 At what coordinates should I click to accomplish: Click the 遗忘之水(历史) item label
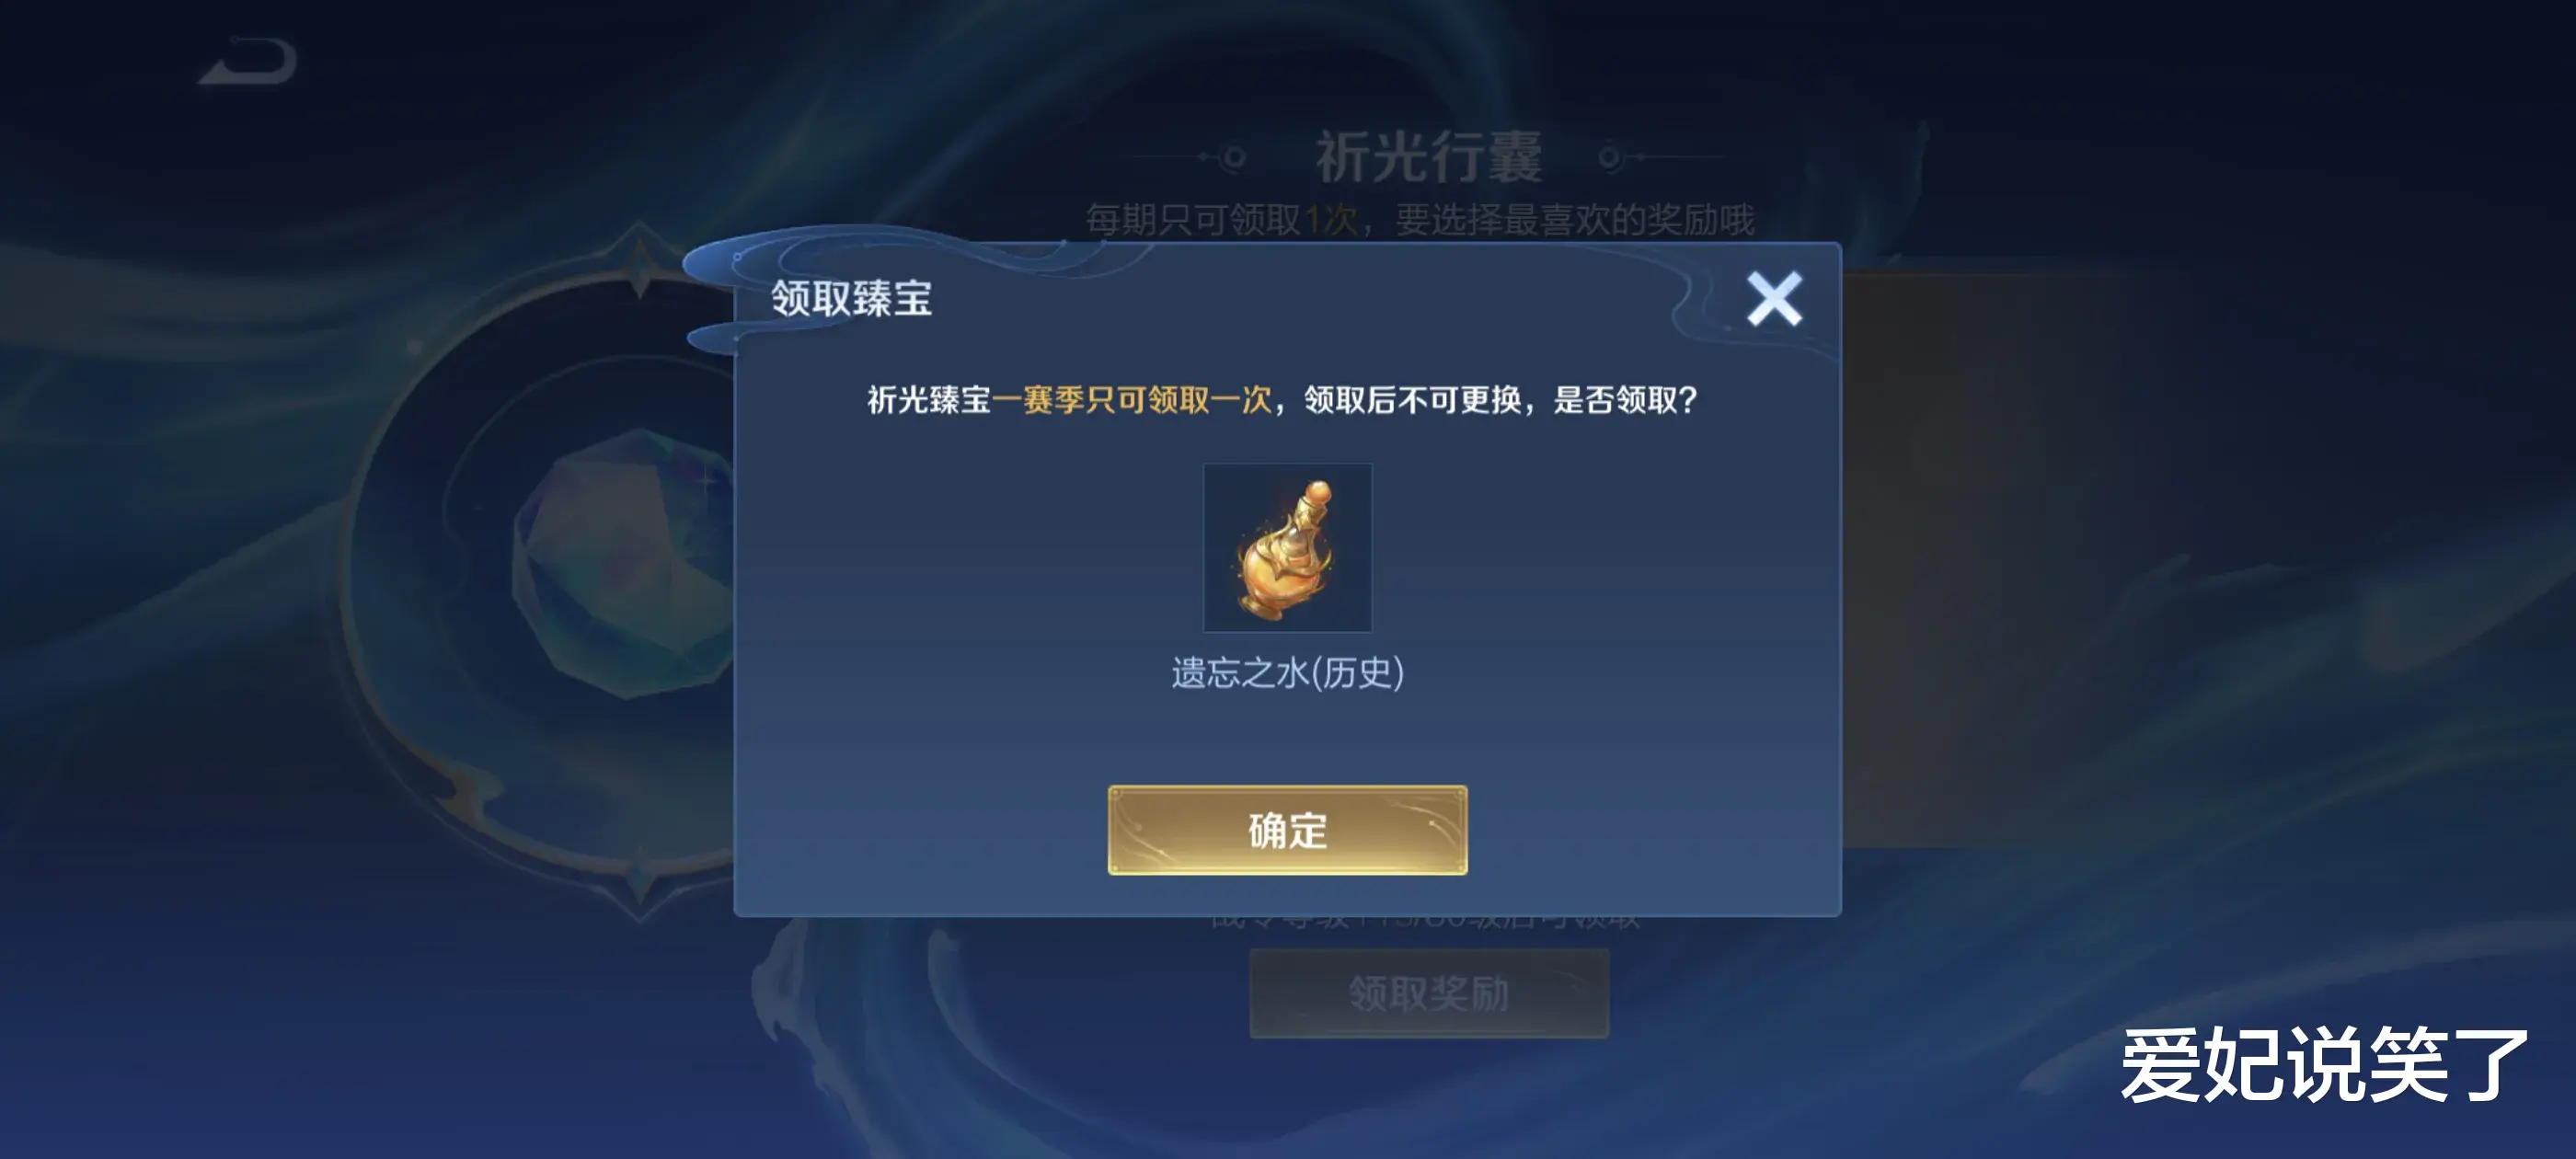(x=1287, y=673)
